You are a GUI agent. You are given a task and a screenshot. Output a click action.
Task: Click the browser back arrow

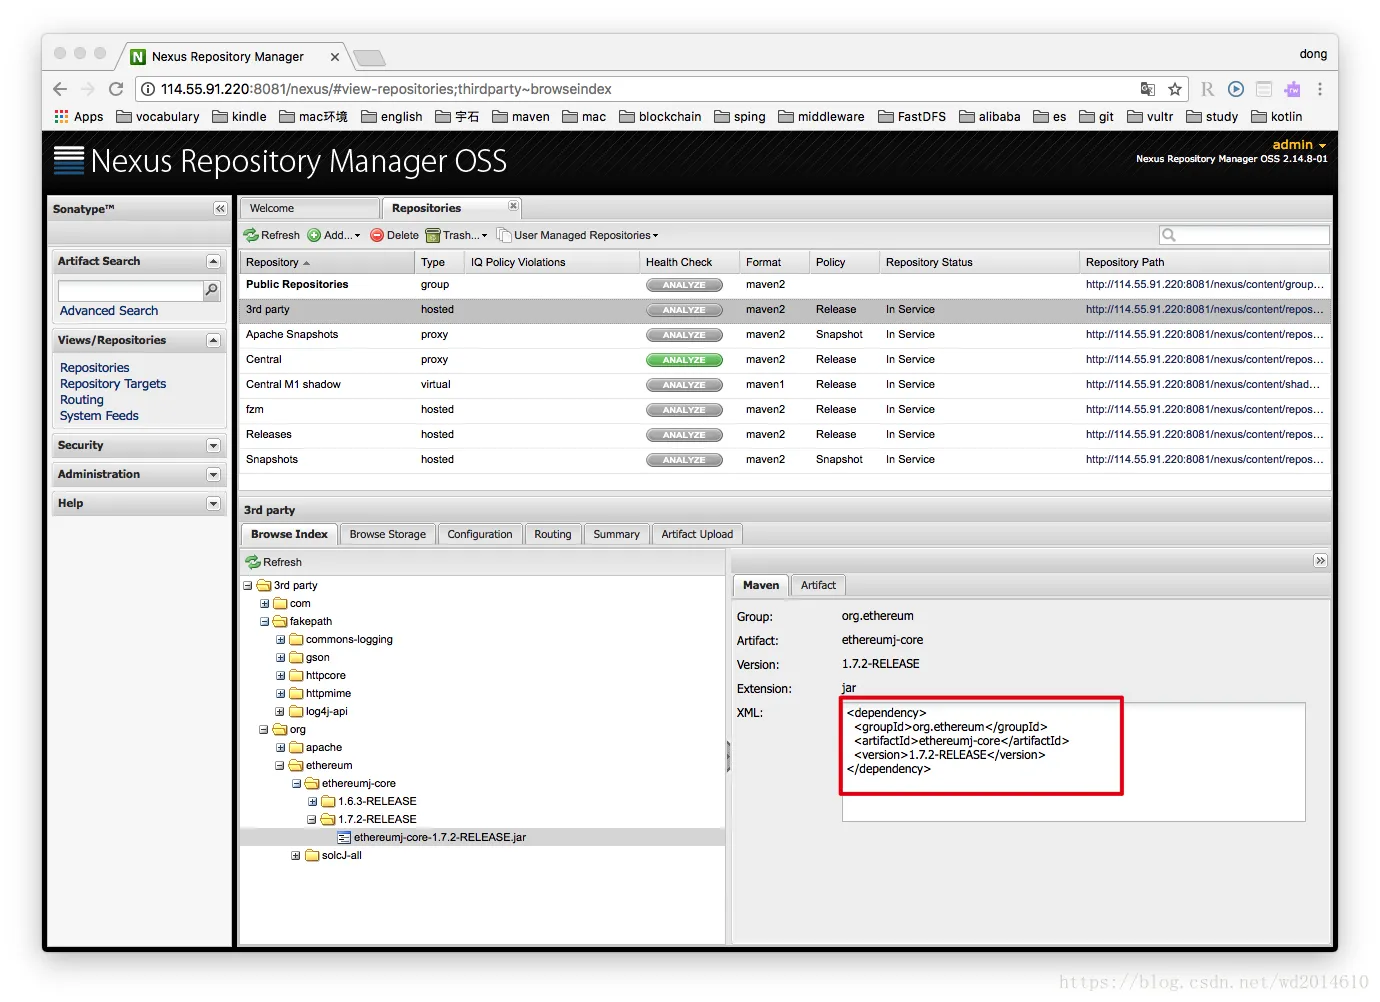tap(60, 89)
